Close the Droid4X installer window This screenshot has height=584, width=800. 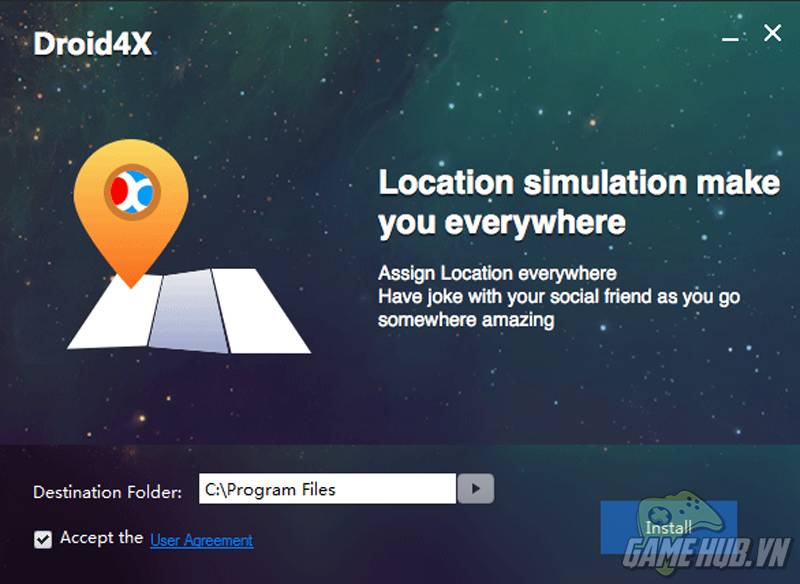(x=772, y=33)
